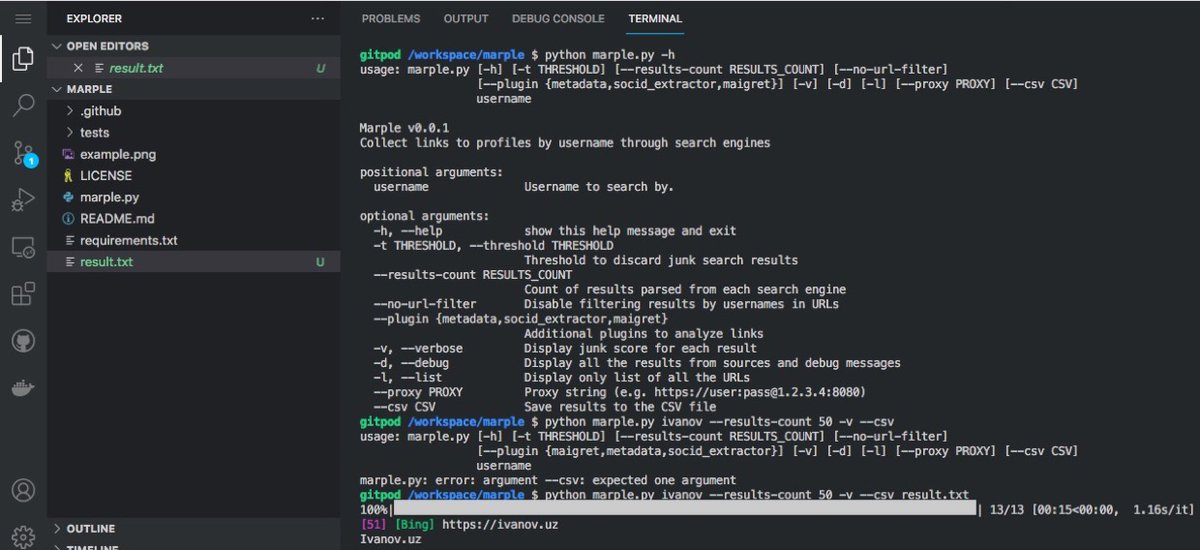Screen dimensions: 1200x550
Task: Open the Manage gear icon
Action: [x=23, y=536]
